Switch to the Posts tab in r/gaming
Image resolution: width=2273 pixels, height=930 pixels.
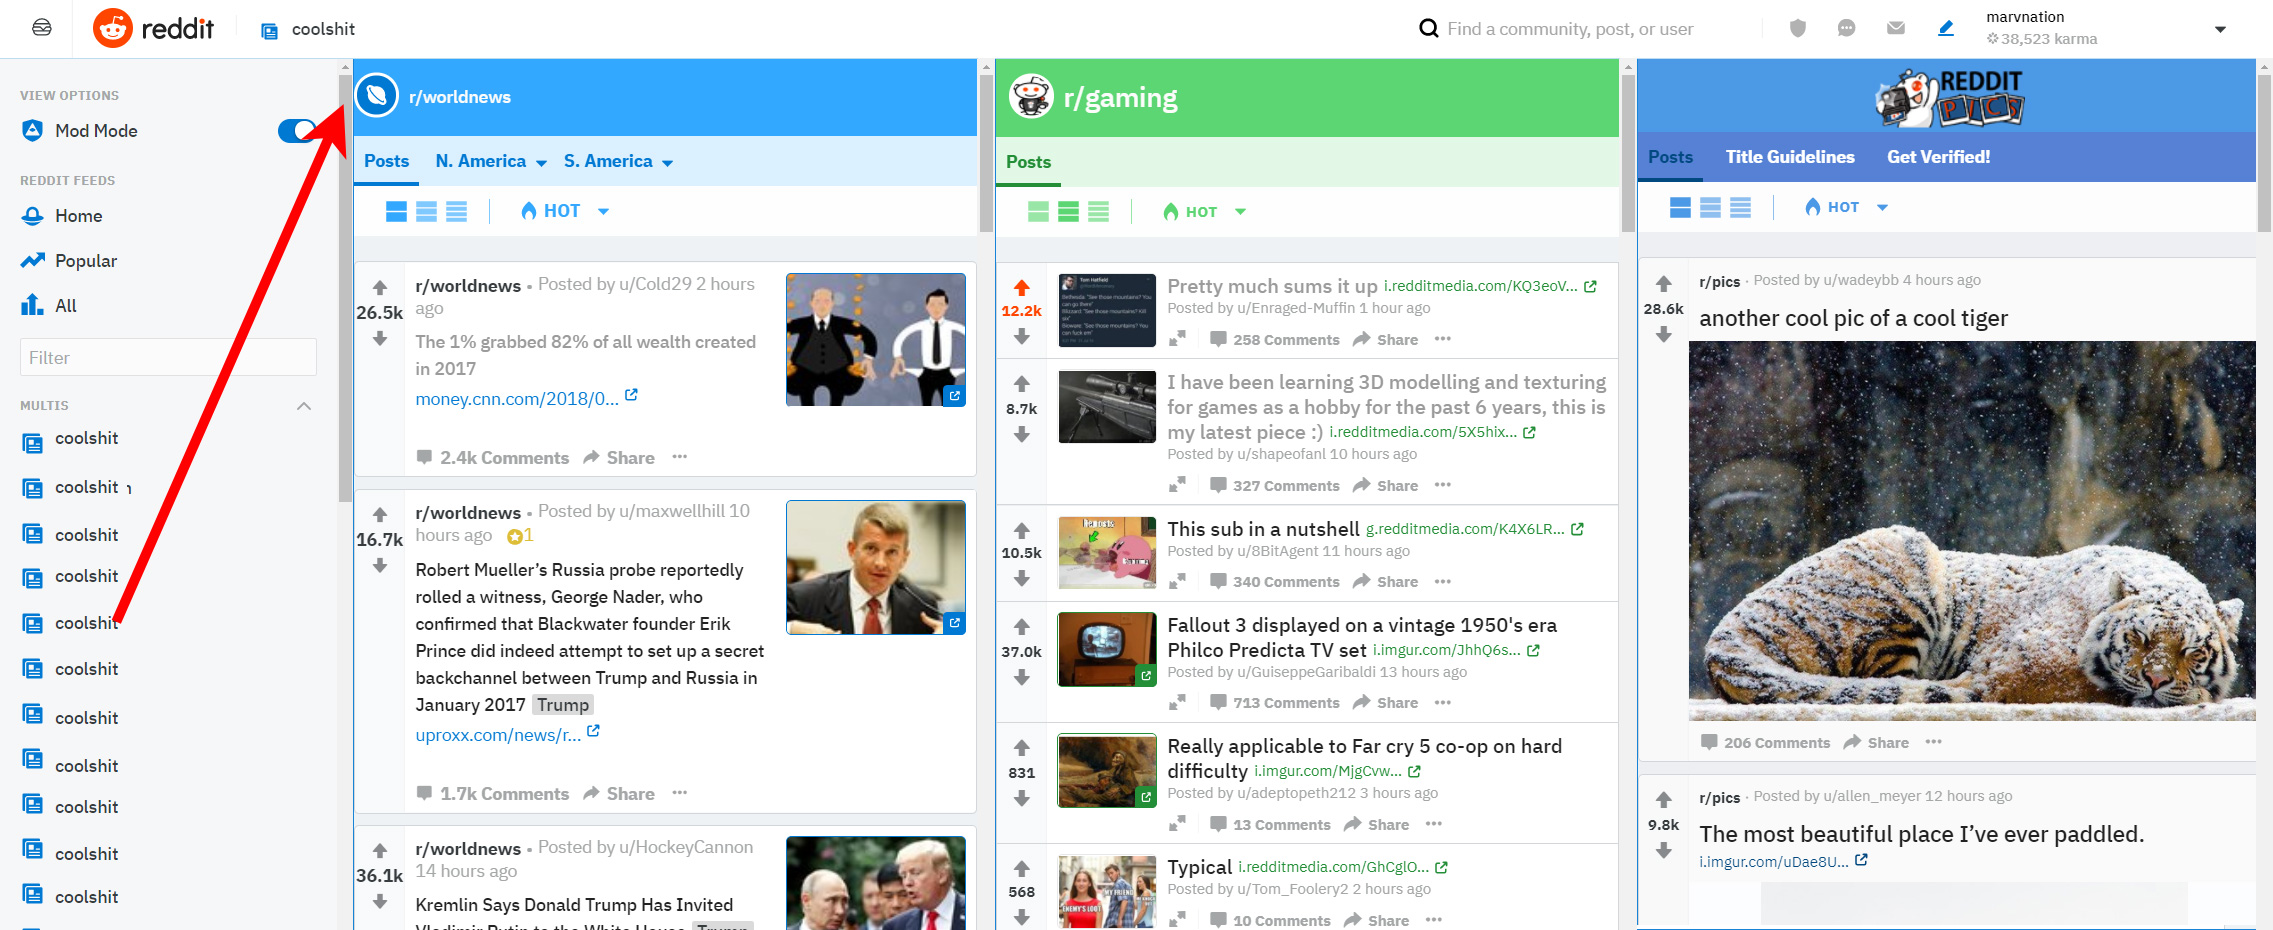pyautogui.click(x=1028, y=162)
